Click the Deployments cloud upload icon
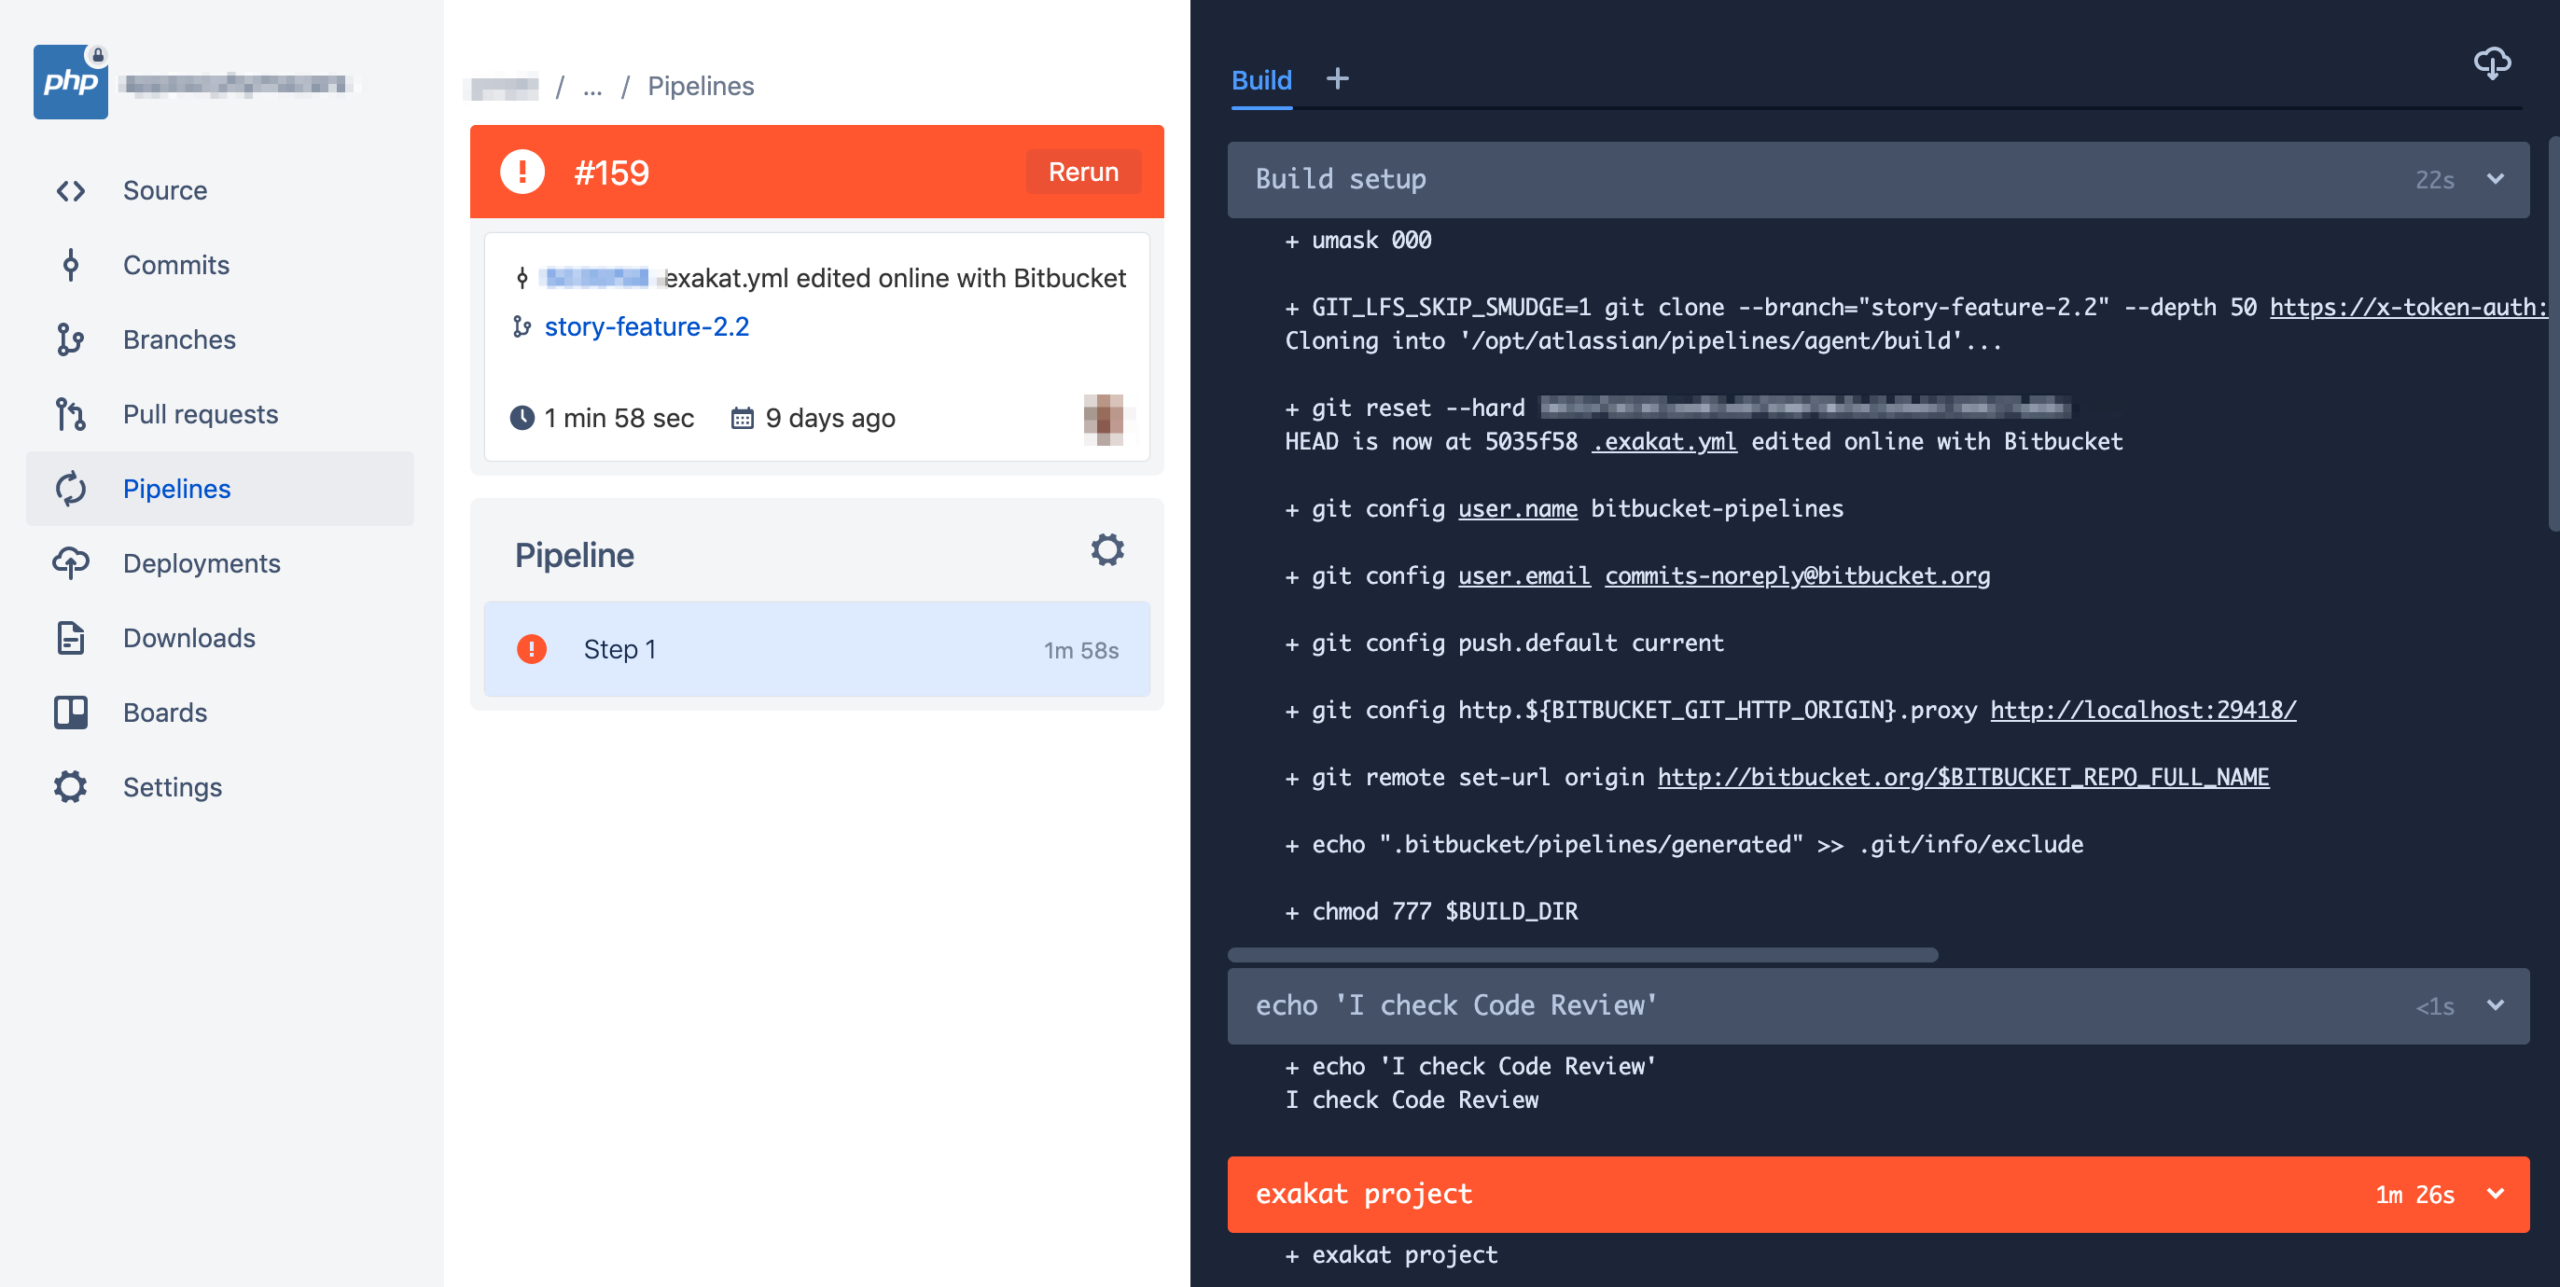 click(x=70, y=563)
